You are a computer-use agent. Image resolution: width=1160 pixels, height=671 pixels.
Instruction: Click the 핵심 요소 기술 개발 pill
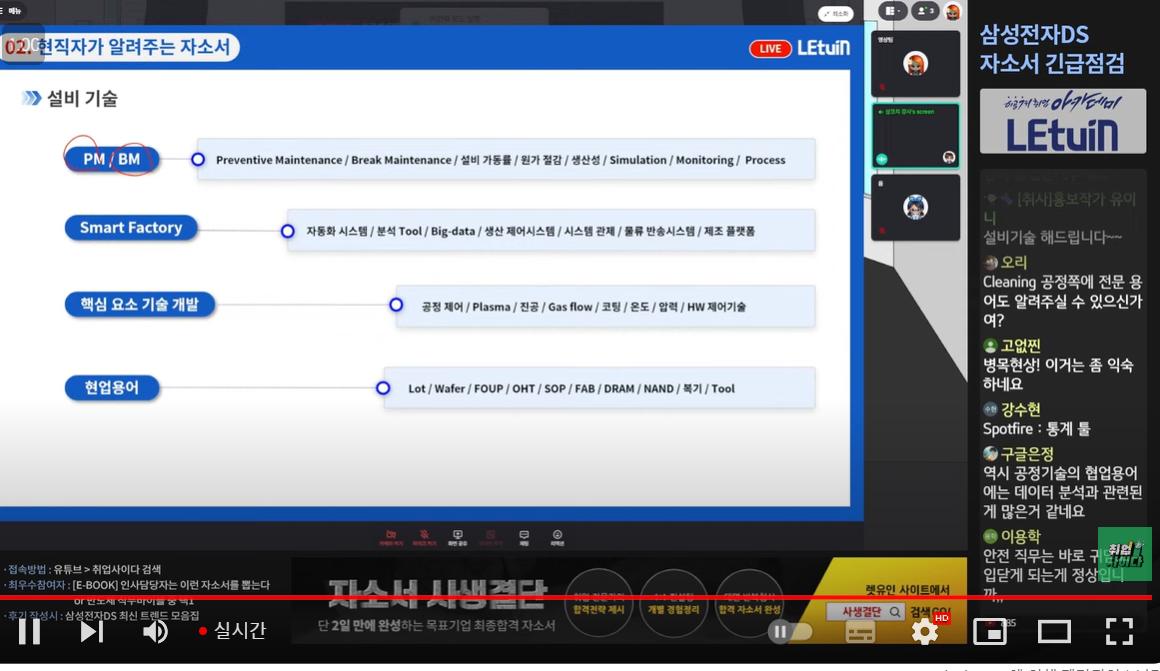click(x=140, y=304)
